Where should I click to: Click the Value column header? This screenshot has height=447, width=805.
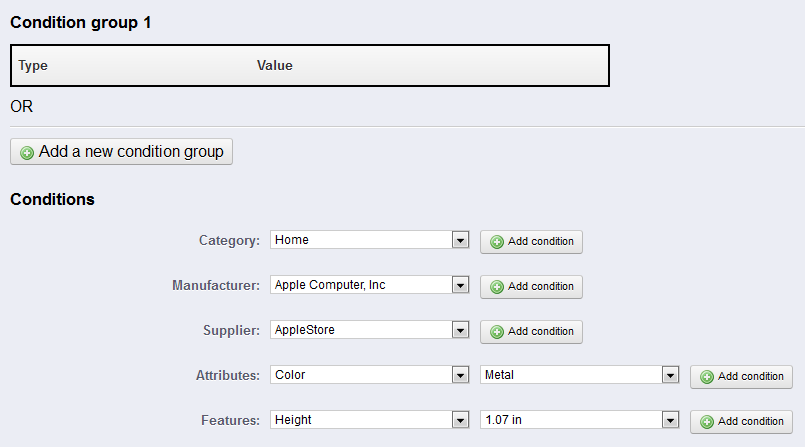tap(275, 66)
